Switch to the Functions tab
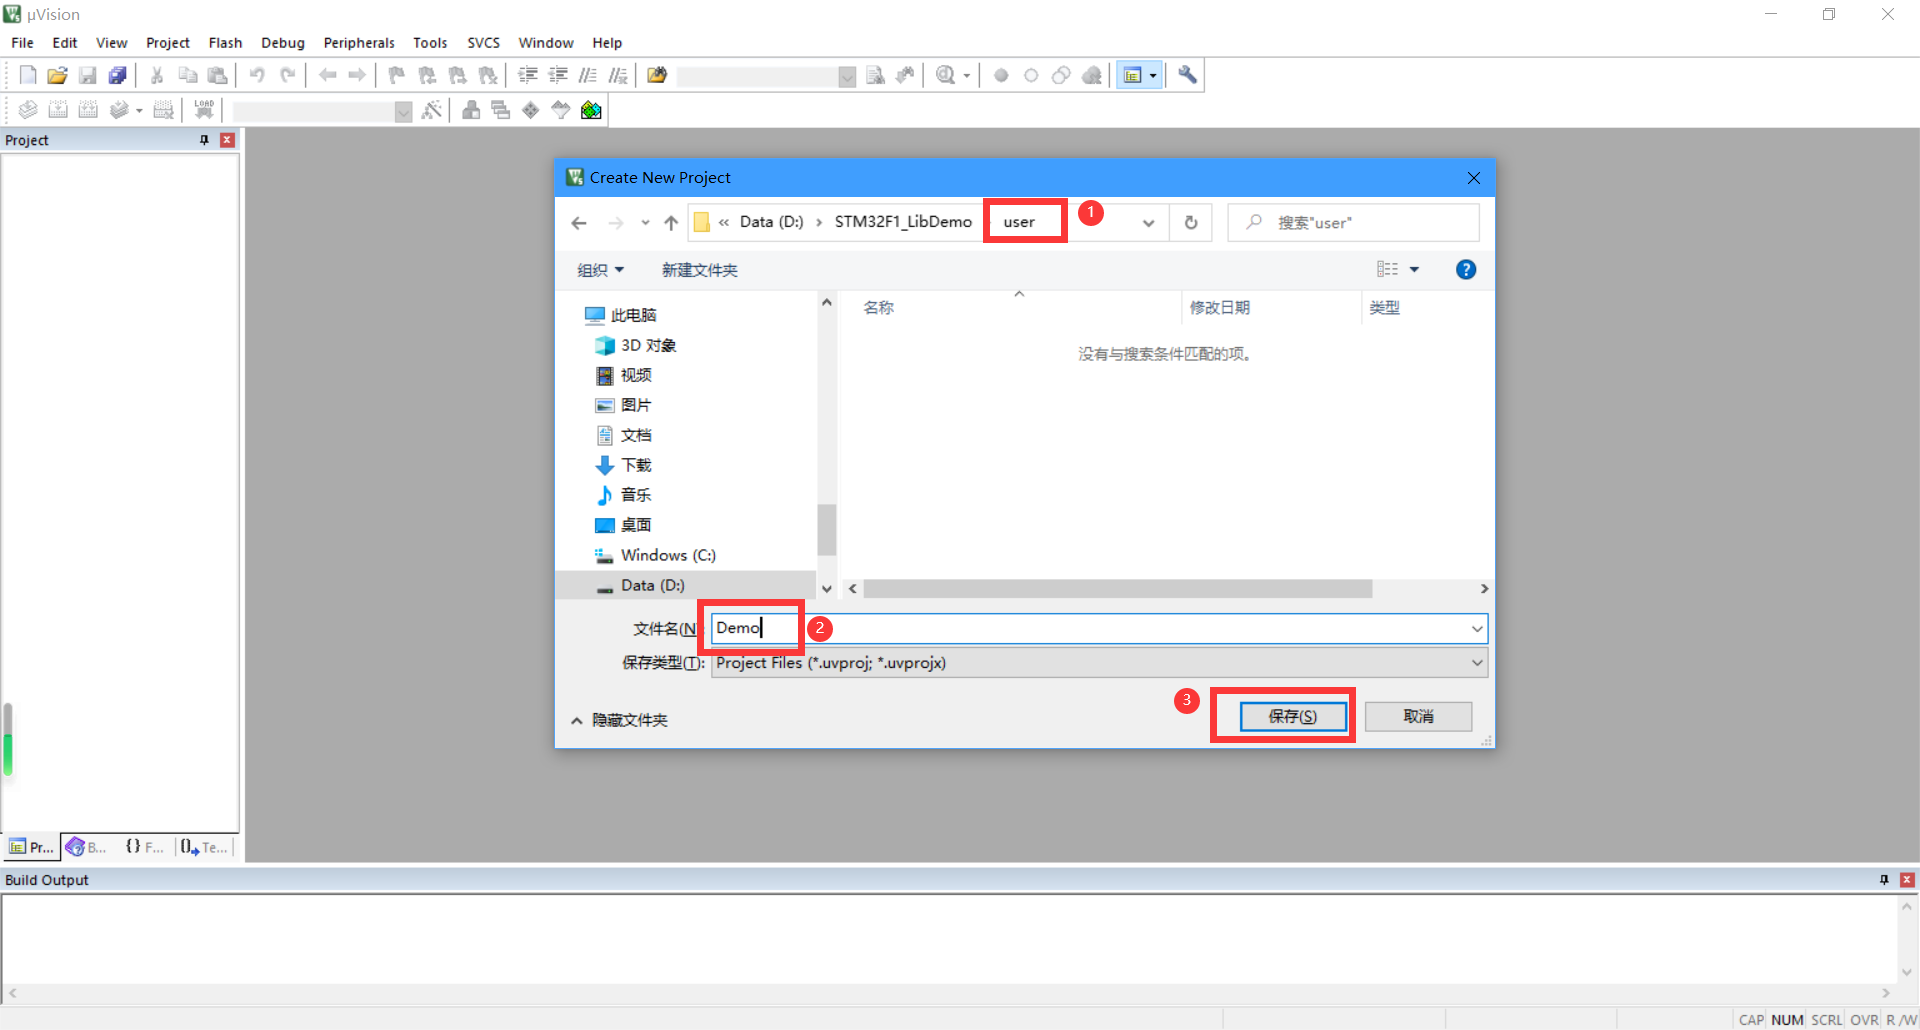The height and width of the screenshot is (1030, 1920). click(x=144, y=847)
